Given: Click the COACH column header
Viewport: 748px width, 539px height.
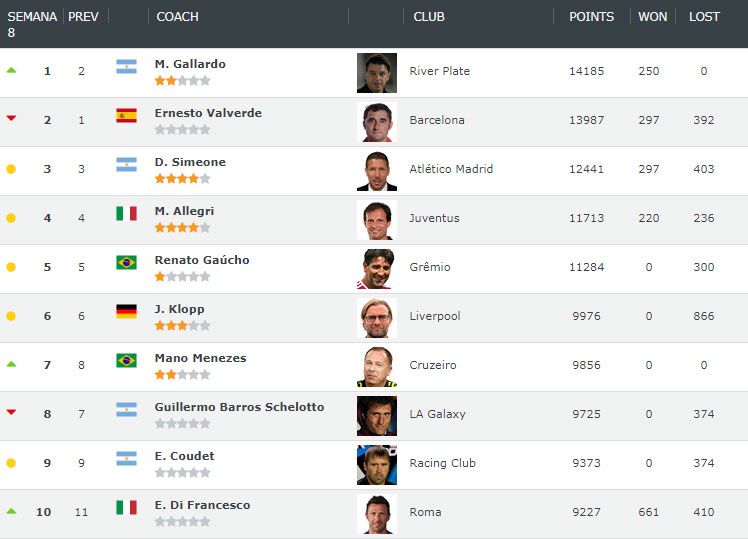Looking at the screenshot, I should click(178, 17).
